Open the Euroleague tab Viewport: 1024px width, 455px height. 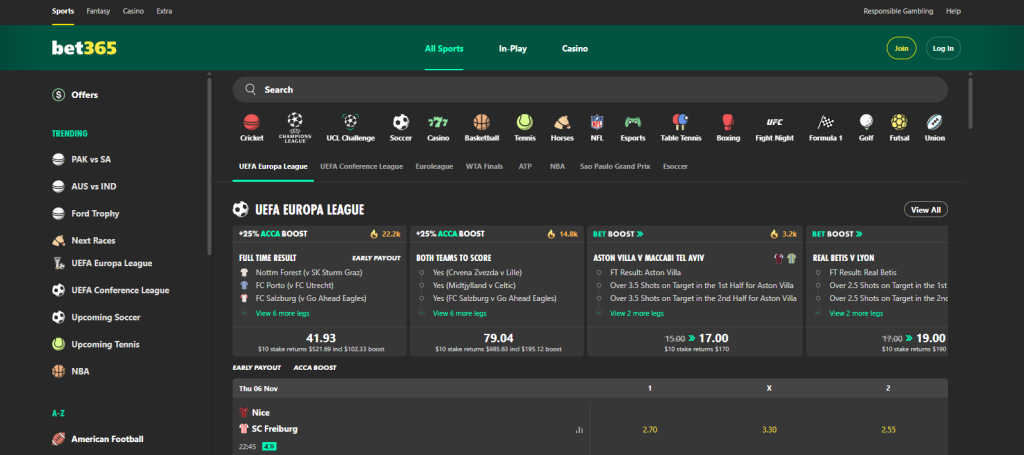pyautogui.click(x=434, y=166)
